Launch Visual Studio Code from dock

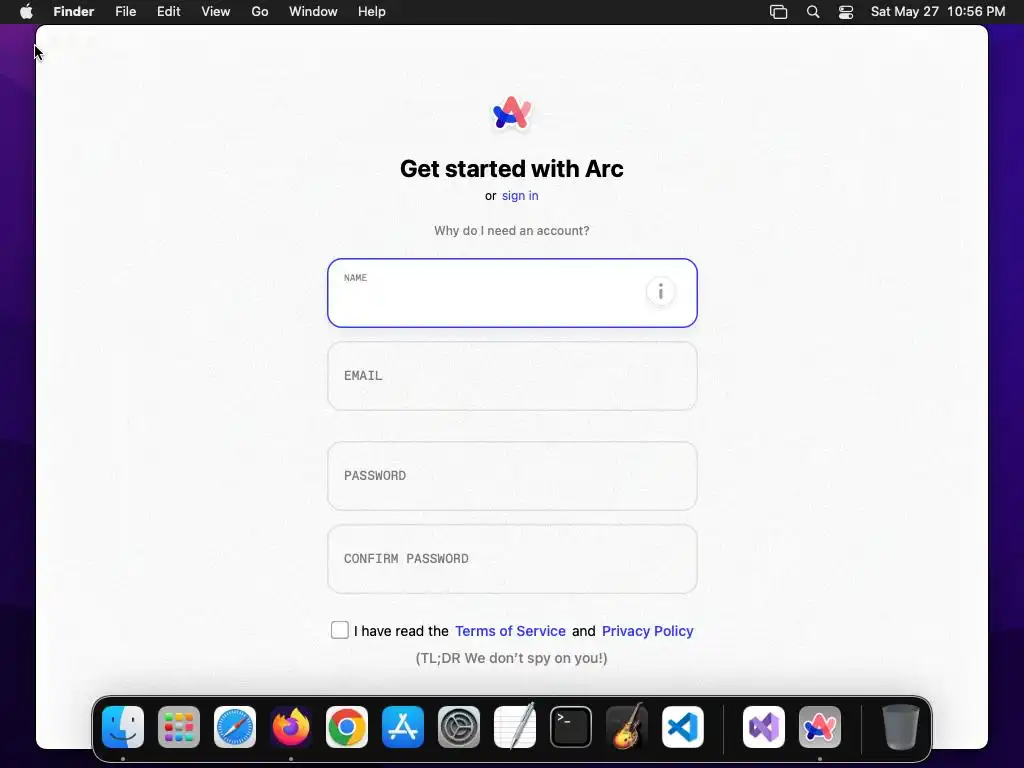[x=682, y=727]
